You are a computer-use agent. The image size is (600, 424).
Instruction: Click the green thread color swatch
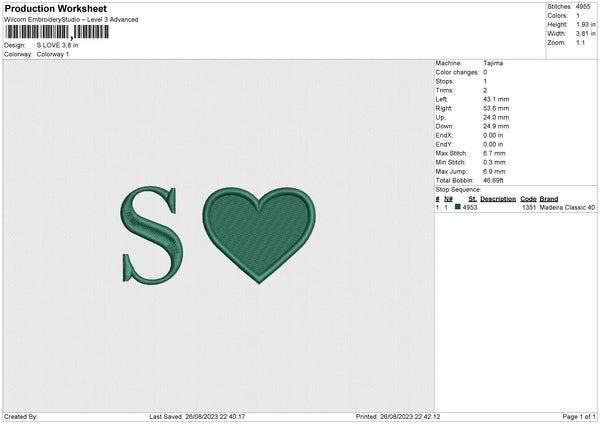[458, 207]
